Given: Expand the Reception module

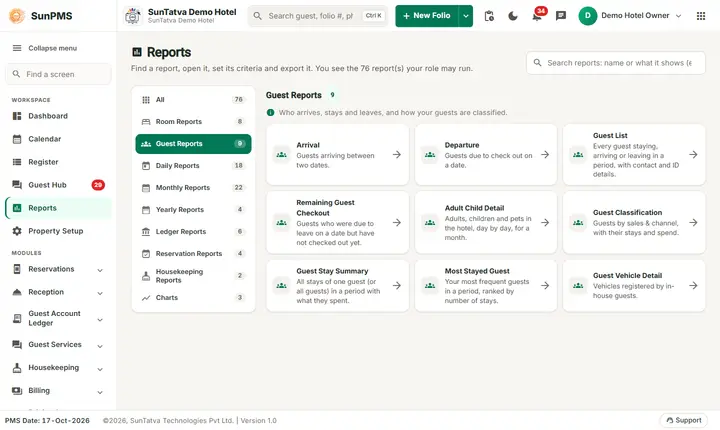Looking at the screenshot, I should (58, 292).
